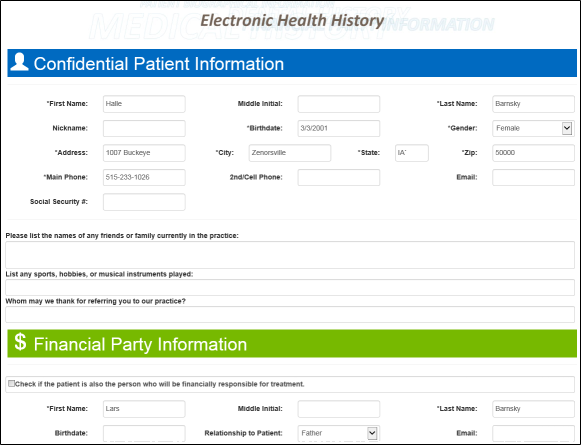Click the Birthdate field showing 3/3/2001

point(339,128)
